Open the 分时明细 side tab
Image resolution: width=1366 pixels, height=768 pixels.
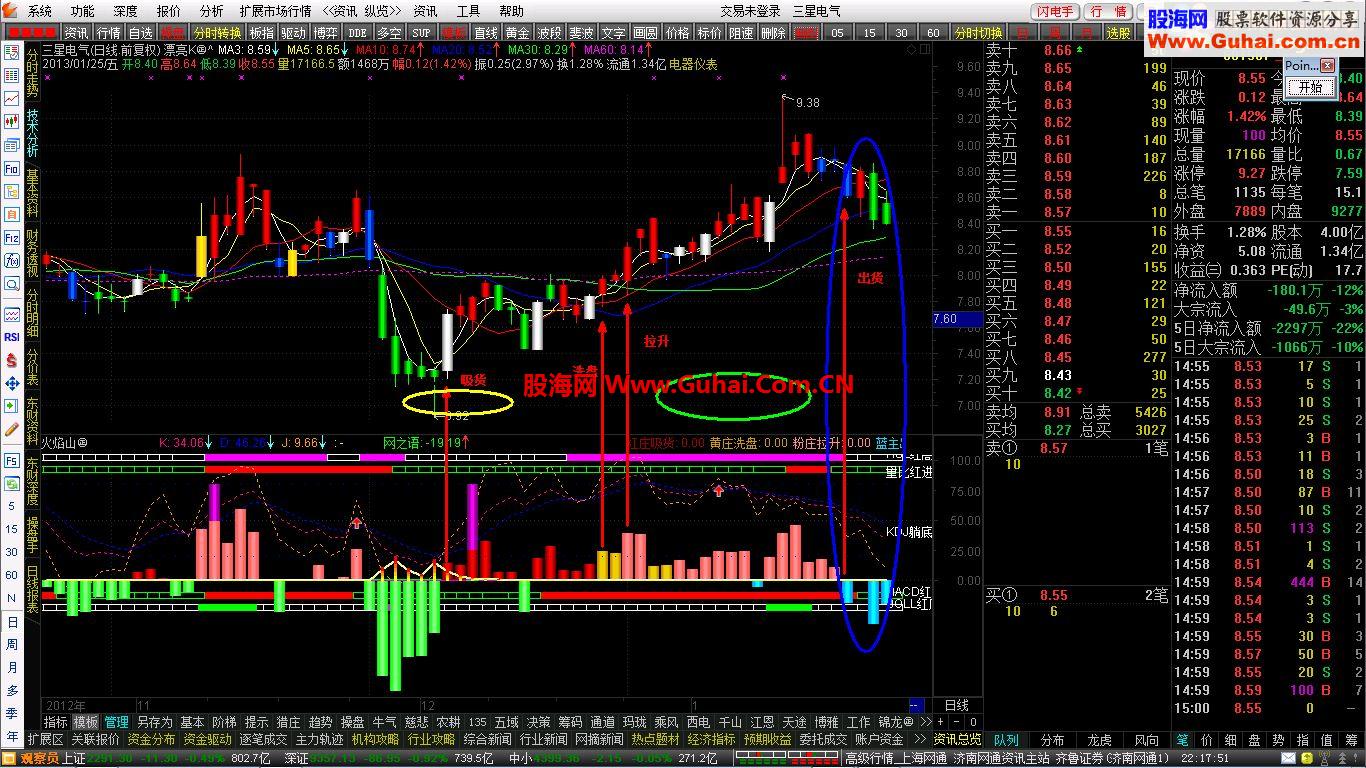pyautogui.click(x=32, y=314)
